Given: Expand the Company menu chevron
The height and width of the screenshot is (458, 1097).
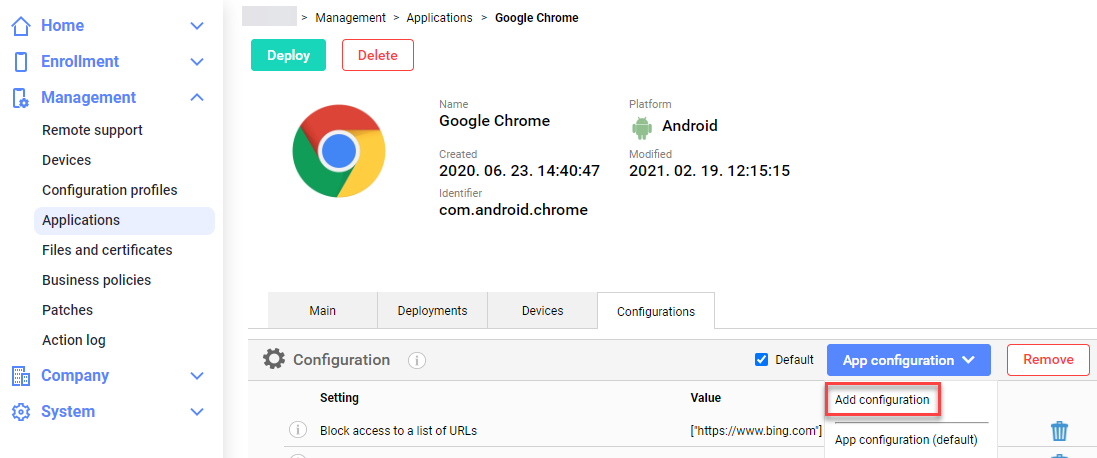Looking at the screenshot, I should pos(197,376).
